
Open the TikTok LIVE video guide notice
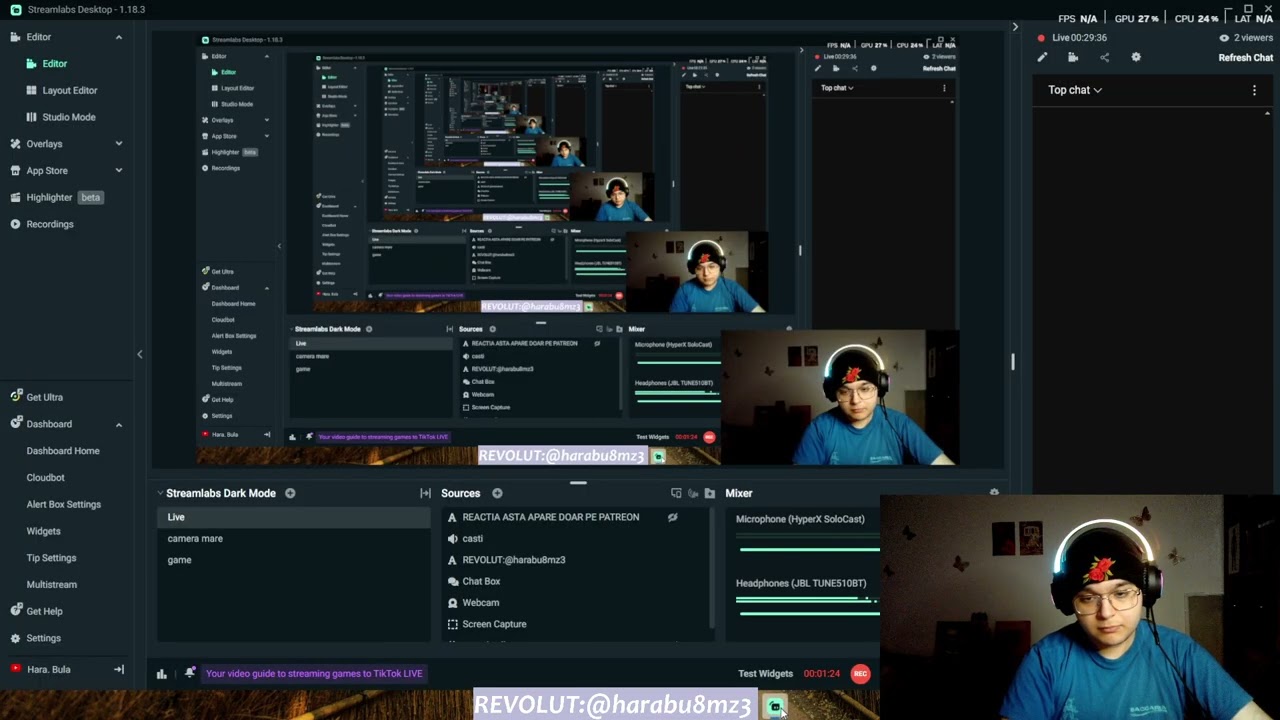pyautogui.click(x=314, y=673)
